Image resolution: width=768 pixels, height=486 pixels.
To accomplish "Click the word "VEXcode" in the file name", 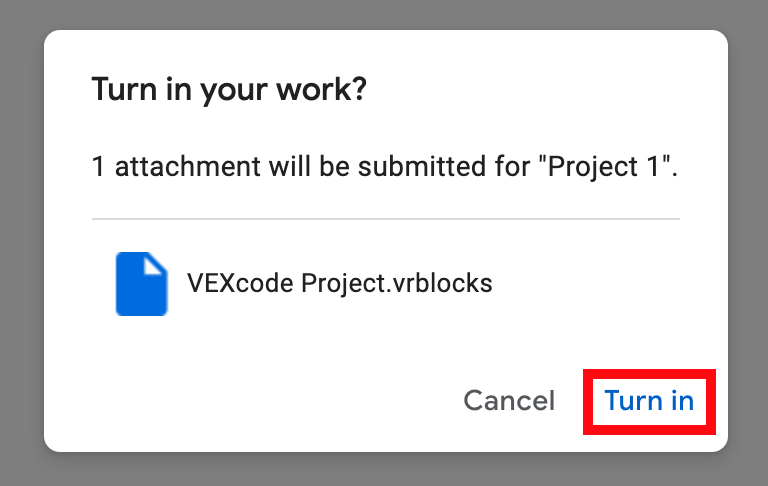I will pyautogui.click(x=241, y=284).
